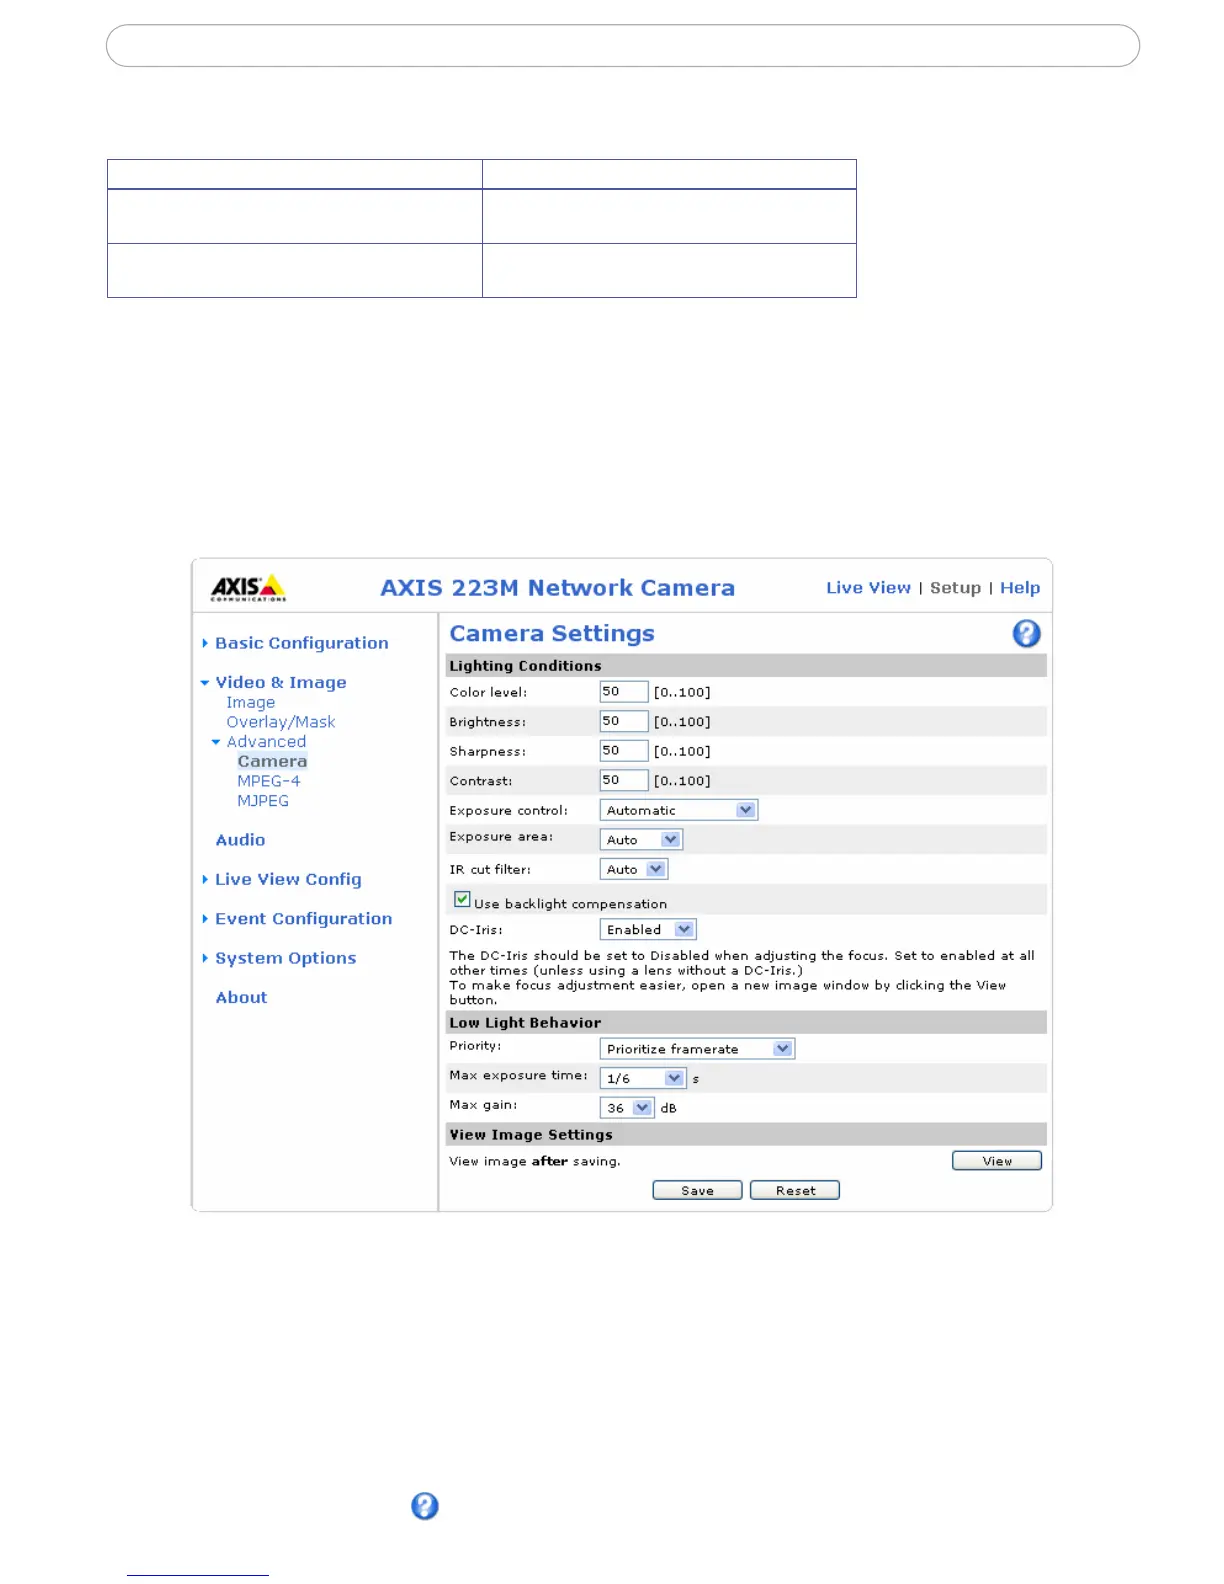
Task: Expand Event Configuration menu
Action: [303, 918]
